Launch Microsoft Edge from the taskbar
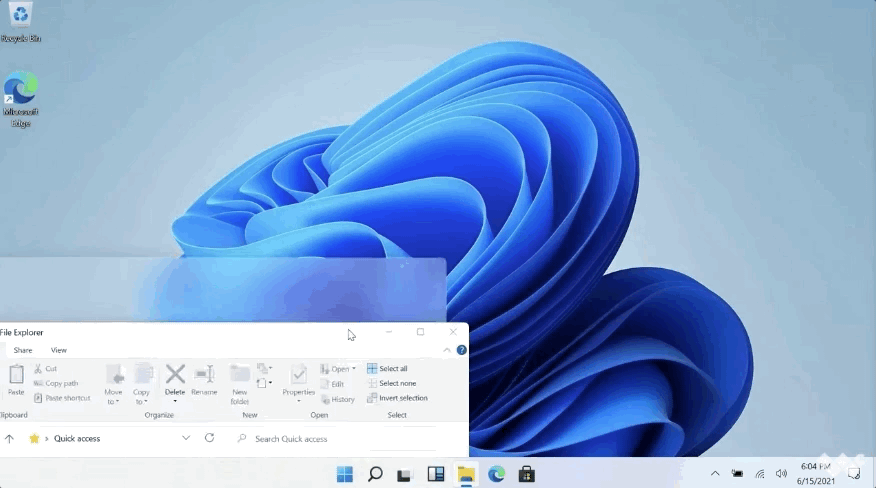This screenshot has height=488, width=876. [x=496, y=474]
